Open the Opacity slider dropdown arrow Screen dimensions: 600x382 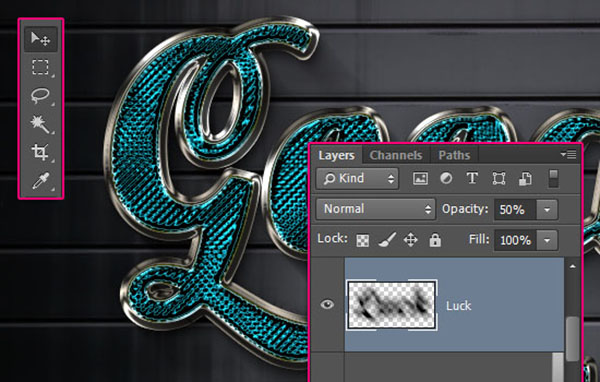click(547, 209)
